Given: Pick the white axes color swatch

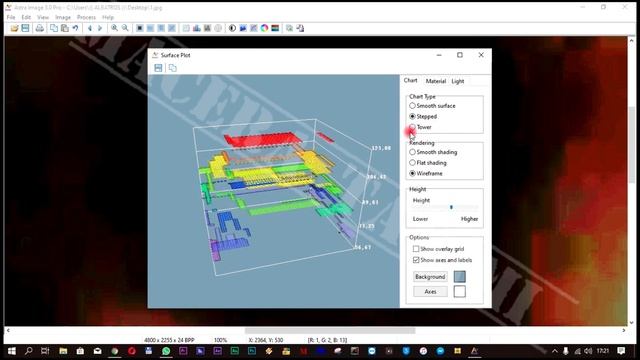Looking at the screenshot, I should click(x=460, y=291).
